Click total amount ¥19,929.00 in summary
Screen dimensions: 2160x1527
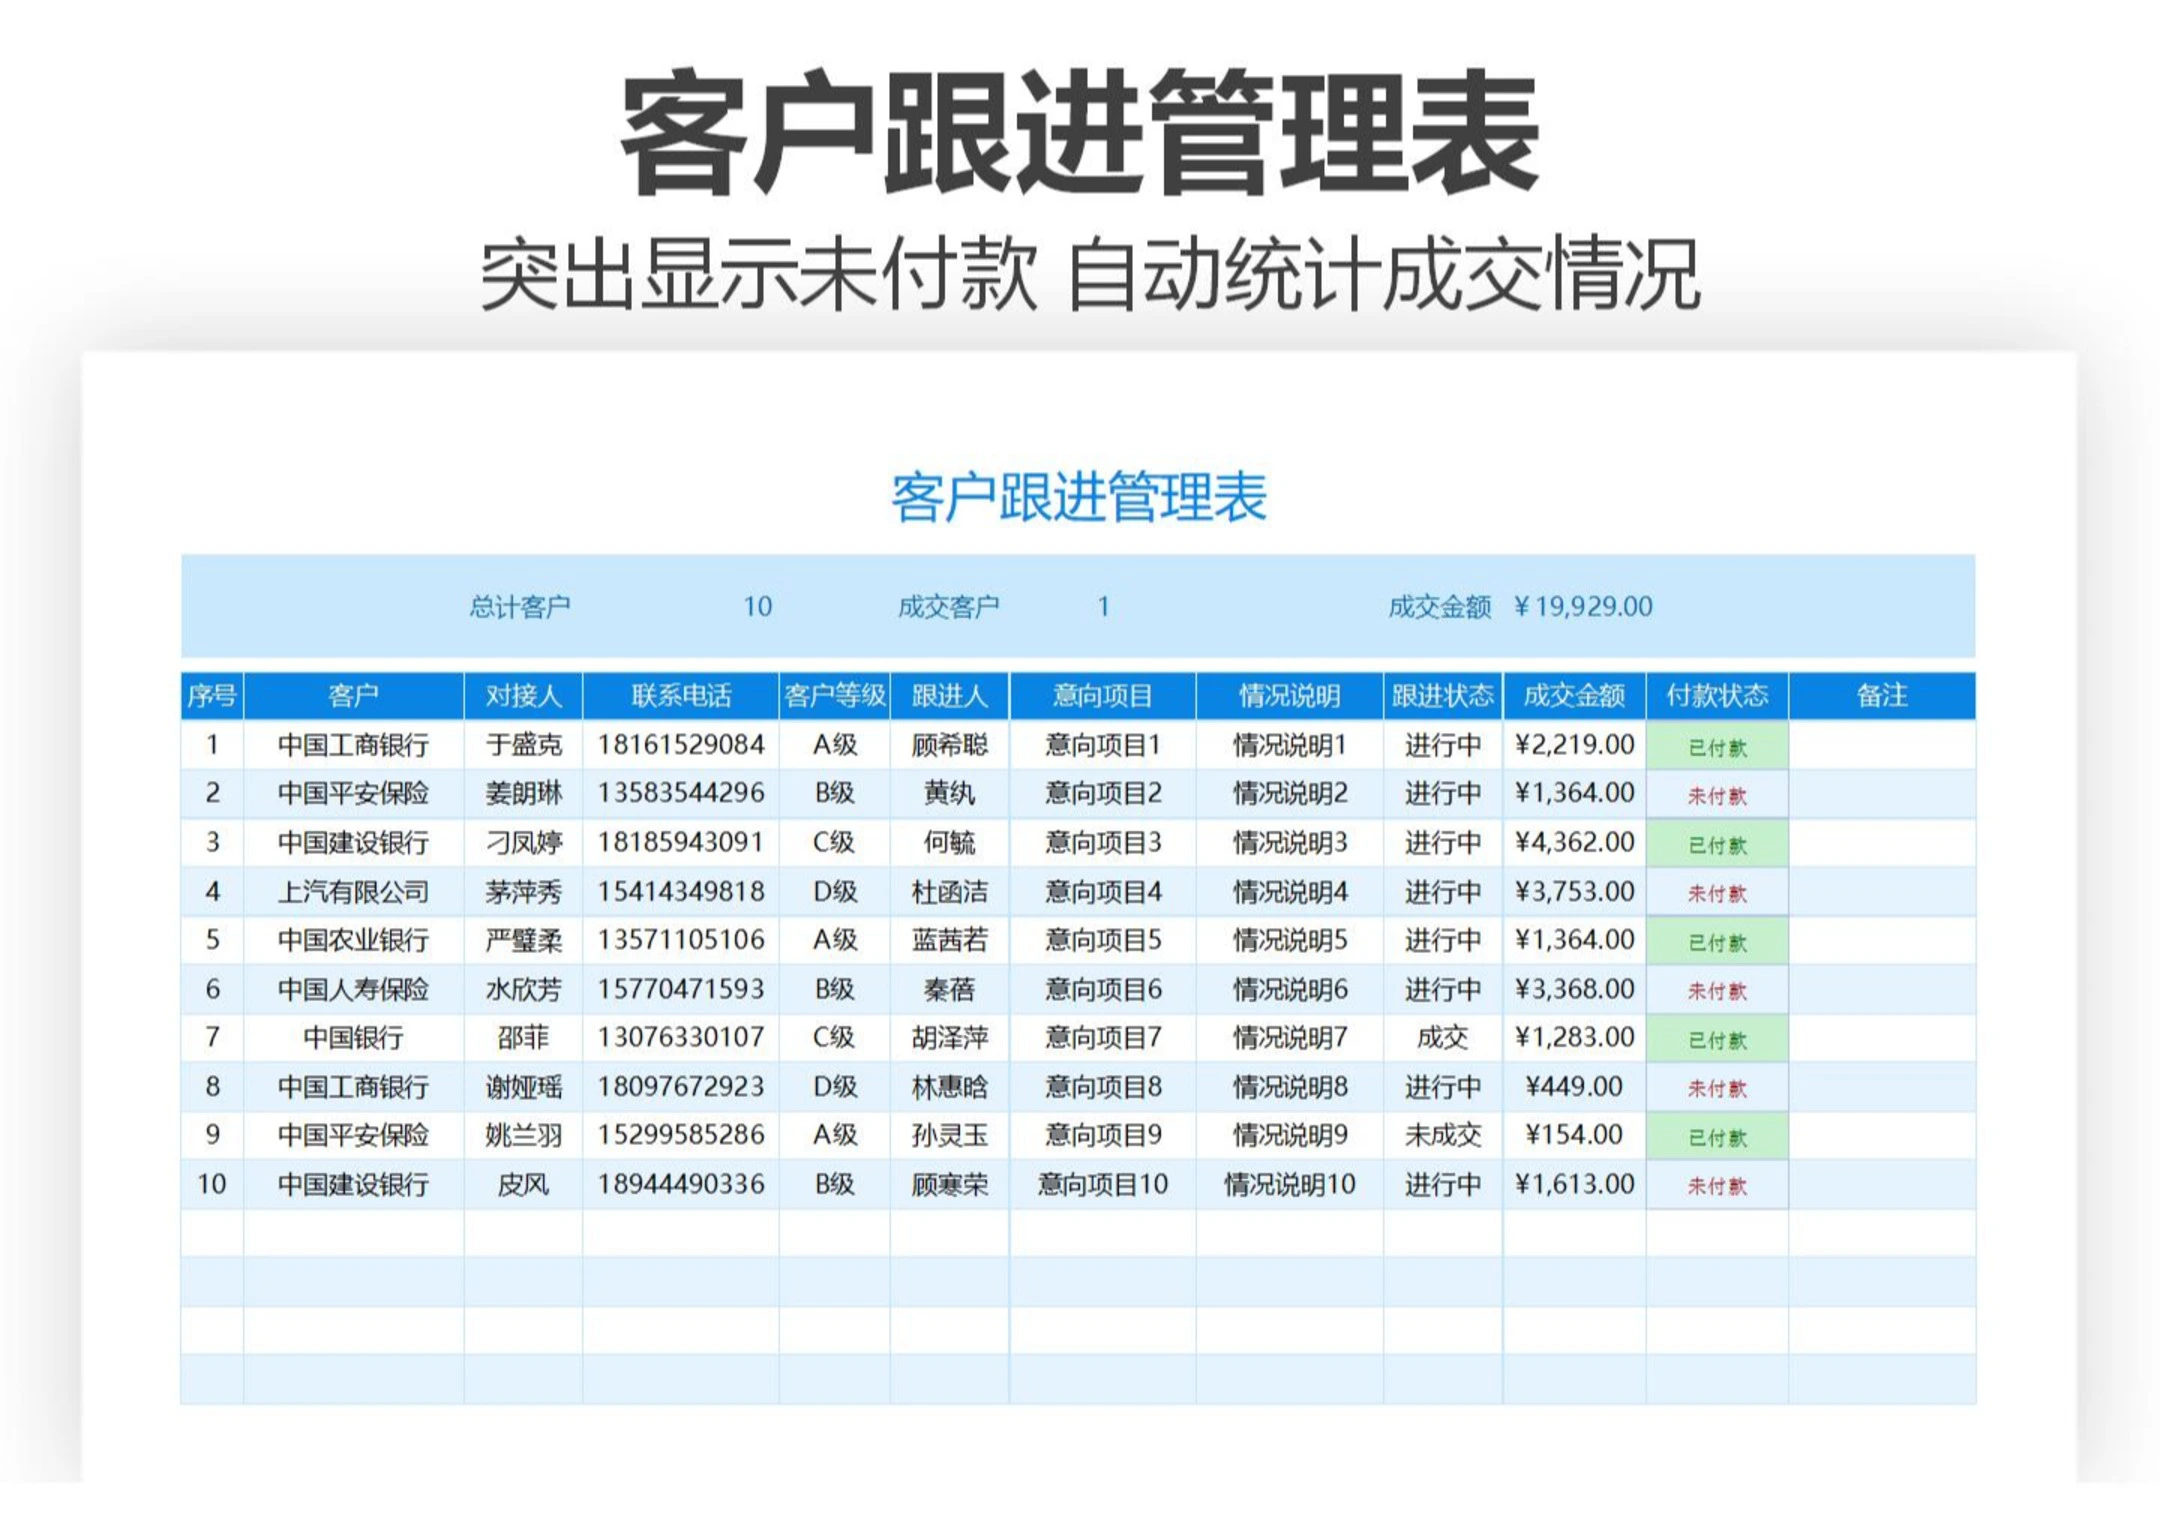point(1583,607)
